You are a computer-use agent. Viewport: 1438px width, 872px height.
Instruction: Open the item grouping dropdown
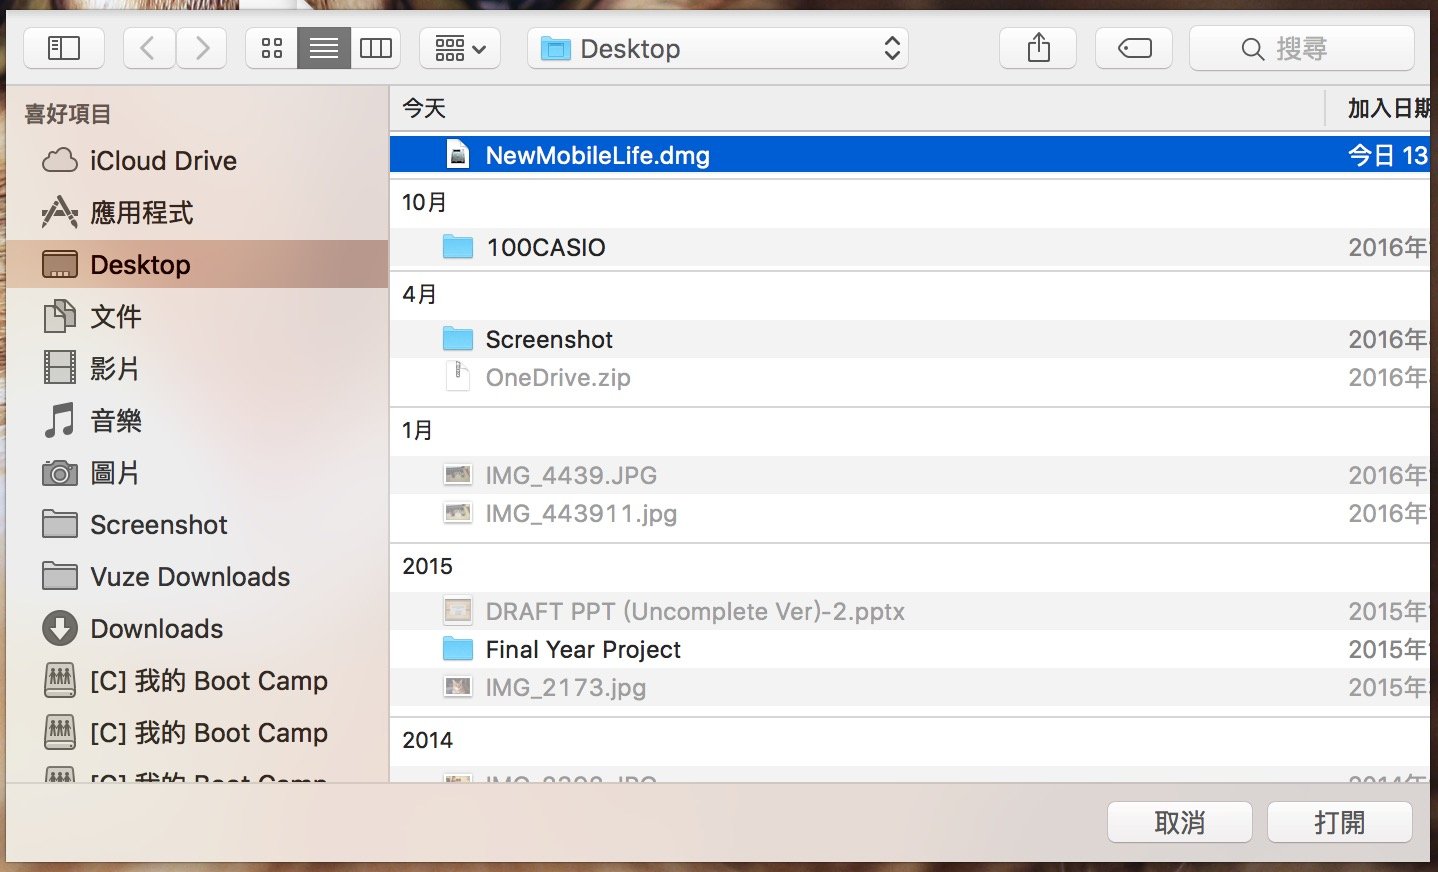pyautogui.click(x=458, y=48)
